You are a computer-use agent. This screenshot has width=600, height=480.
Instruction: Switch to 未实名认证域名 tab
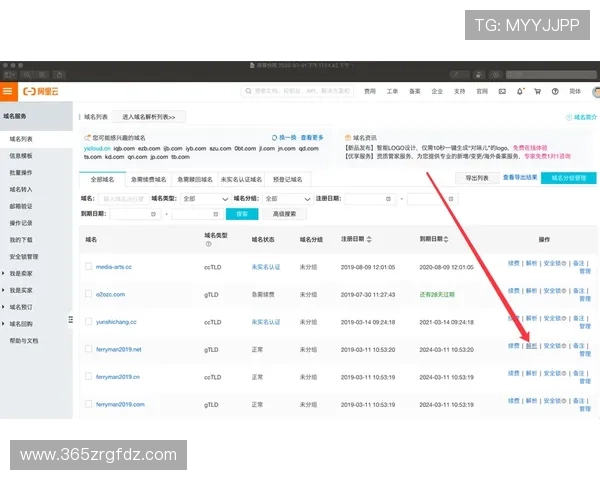241,179
